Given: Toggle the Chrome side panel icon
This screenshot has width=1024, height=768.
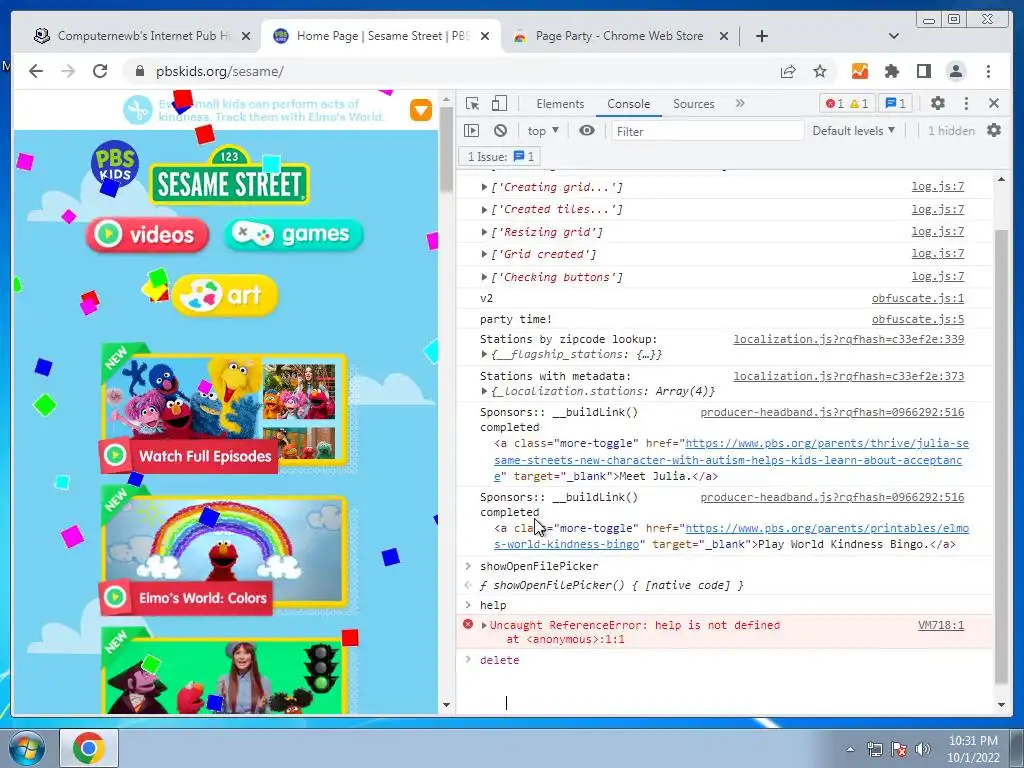Looking at the screenshot, I should tap(923, 71).
